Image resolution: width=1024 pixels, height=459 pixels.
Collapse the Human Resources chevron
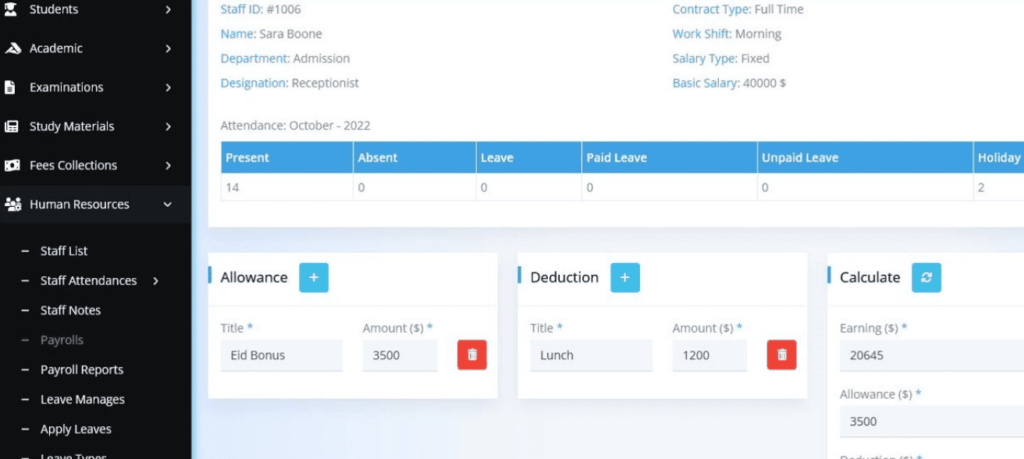point(168,204)
